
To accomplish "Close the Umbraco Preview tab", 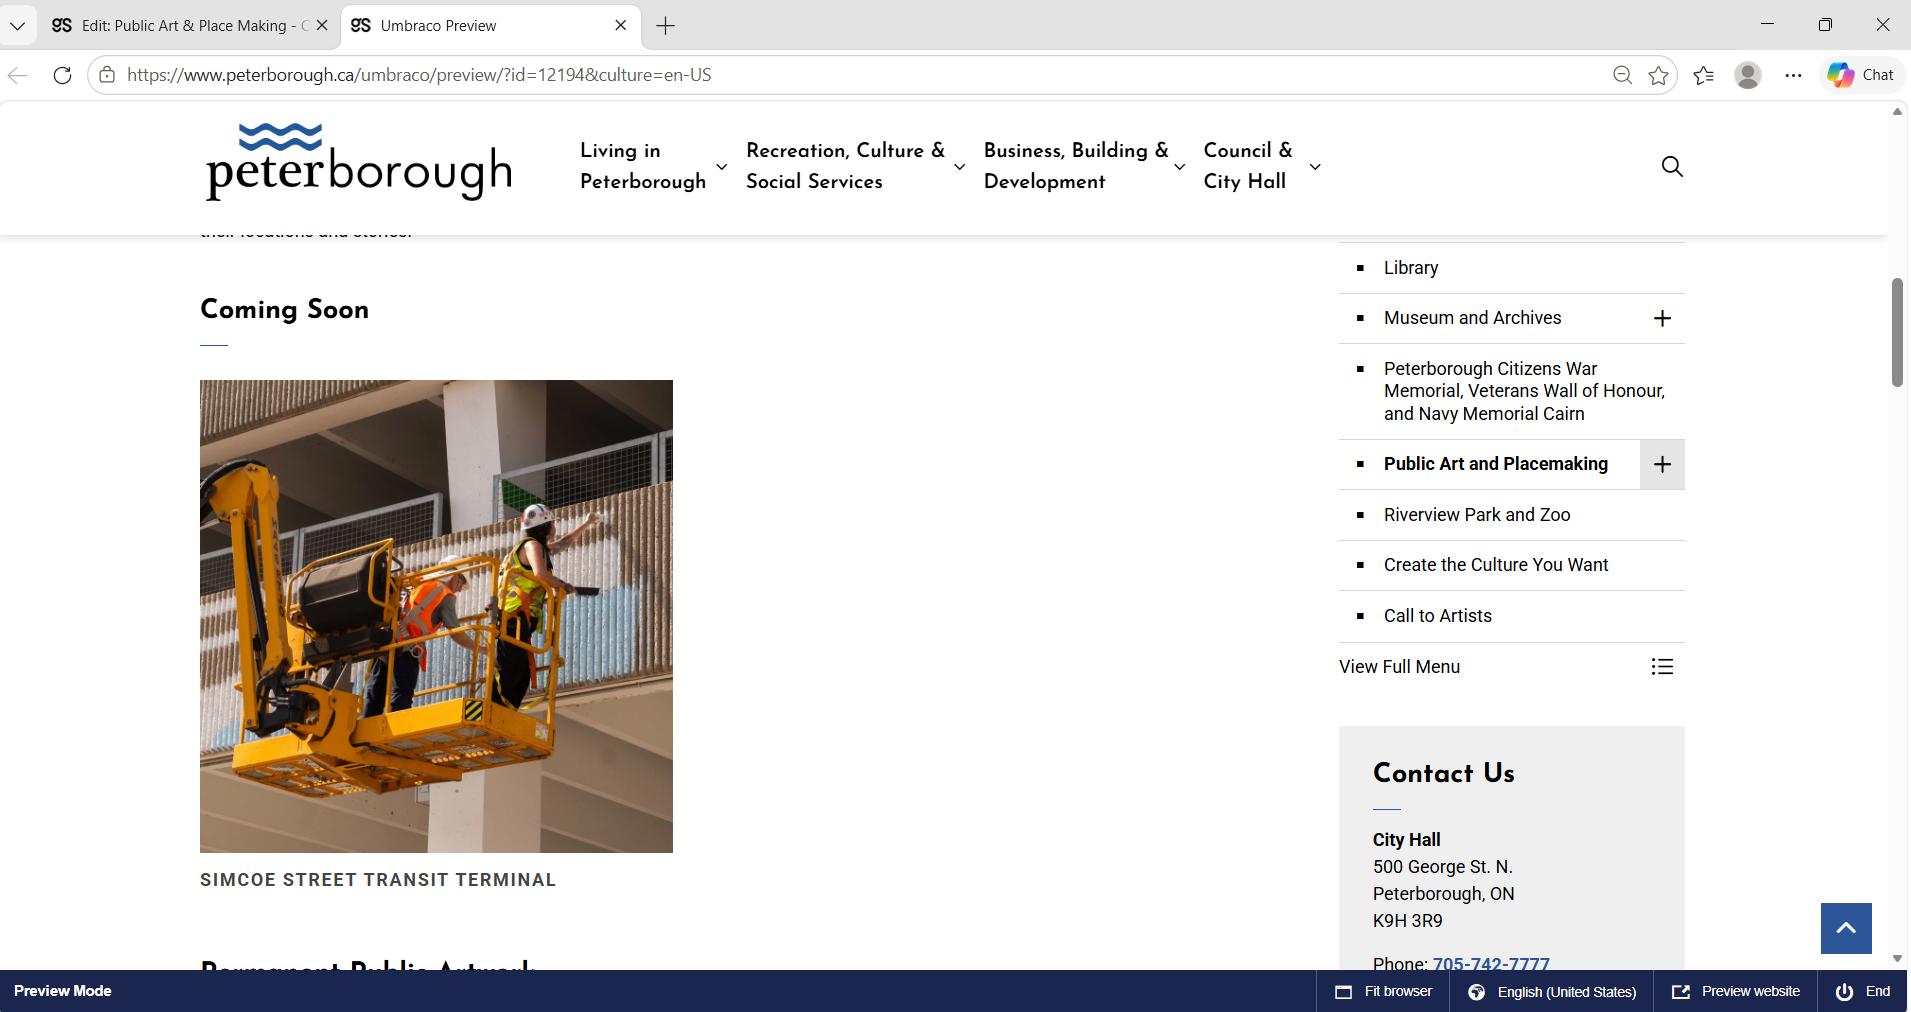I will [x=621, y=25].
